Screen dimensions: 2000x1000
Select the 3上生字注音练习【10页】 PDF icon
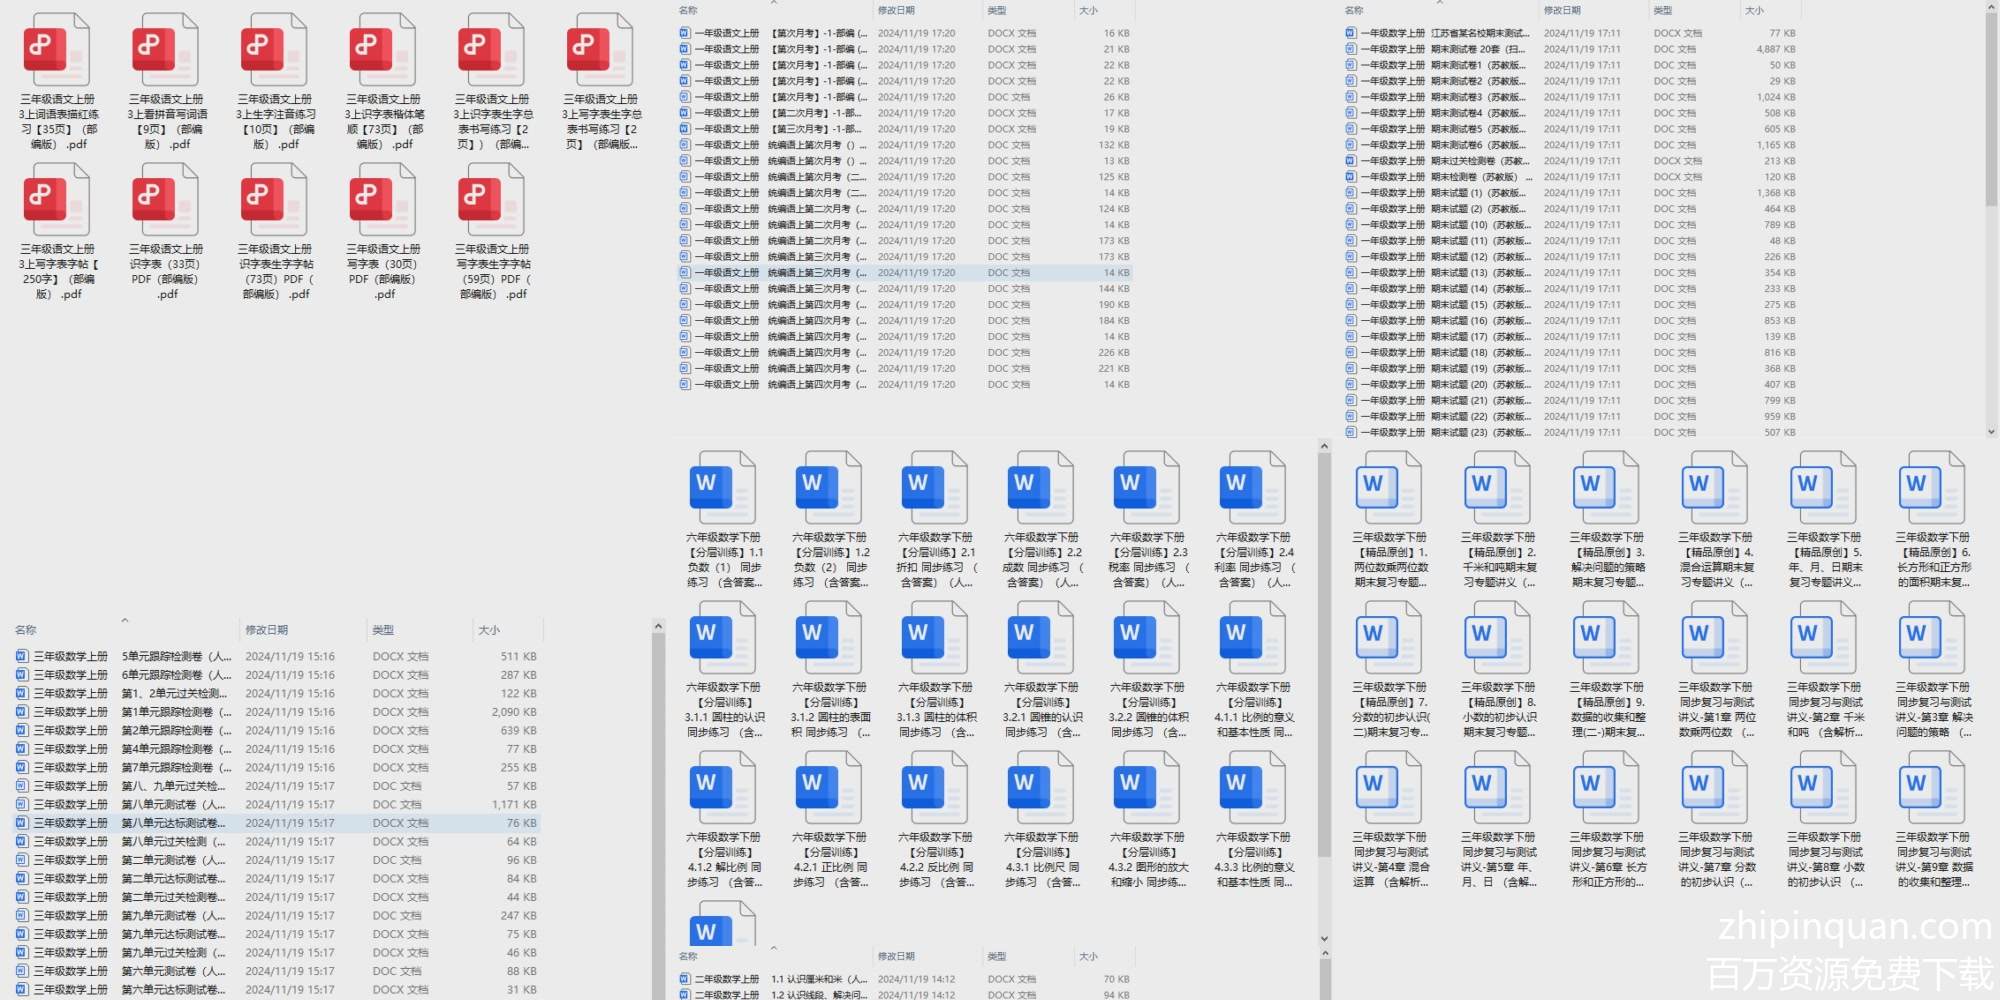[x=275, y=50]
